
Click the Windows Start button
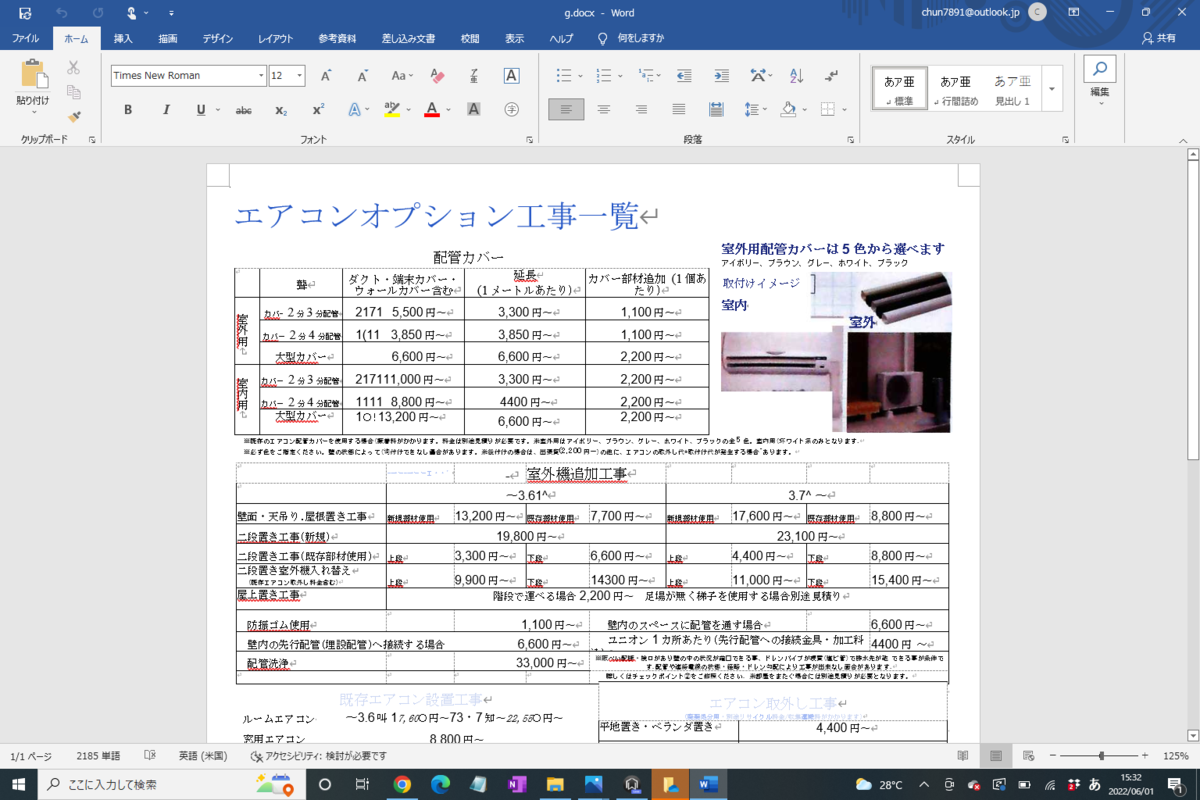pyautogui.click(x=19, y=784)
